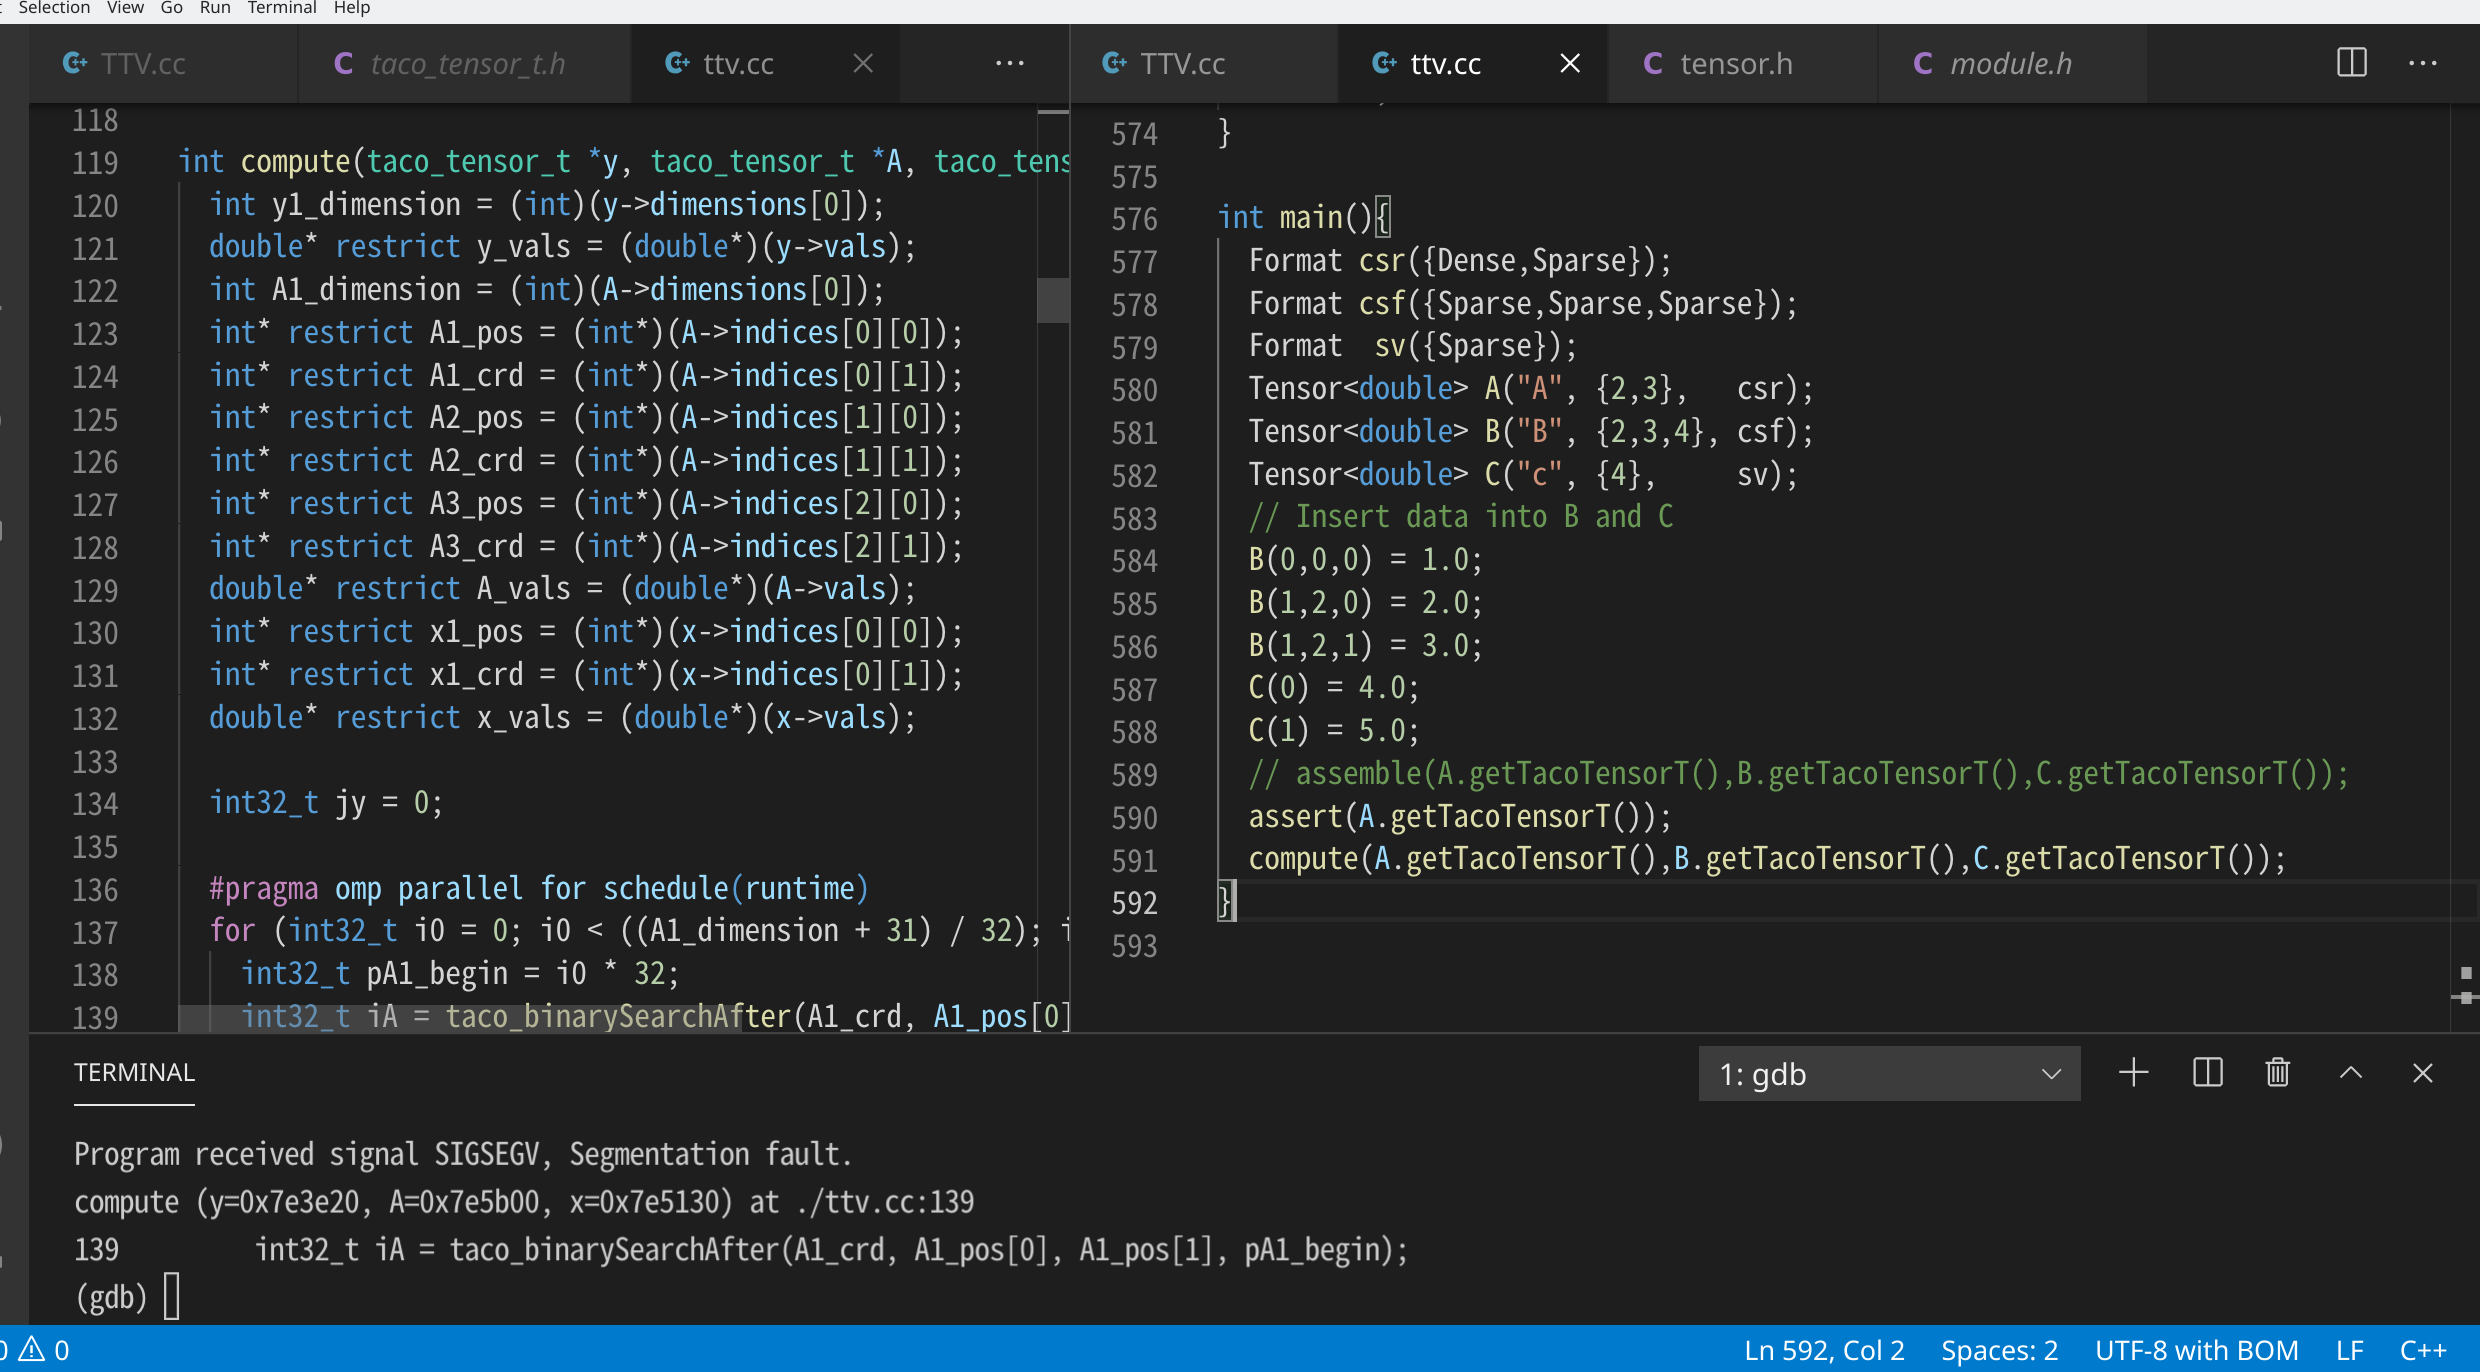Split the terminal panel

[x=2206, y=1072]
